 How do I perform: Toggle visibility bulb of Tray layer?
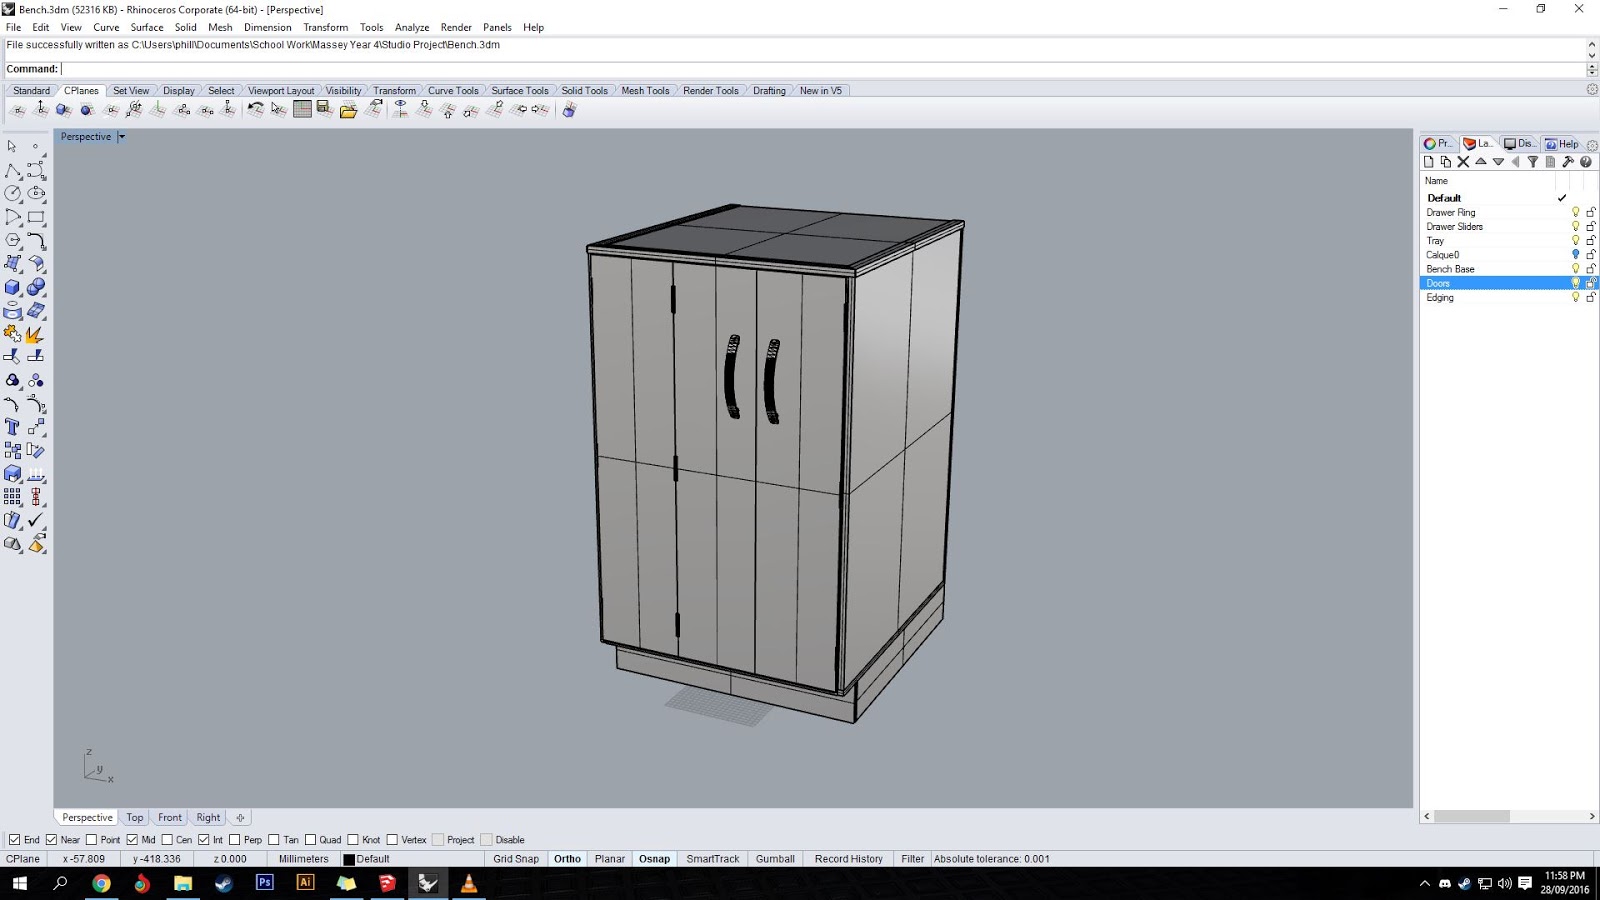(x=1575, y=241)
